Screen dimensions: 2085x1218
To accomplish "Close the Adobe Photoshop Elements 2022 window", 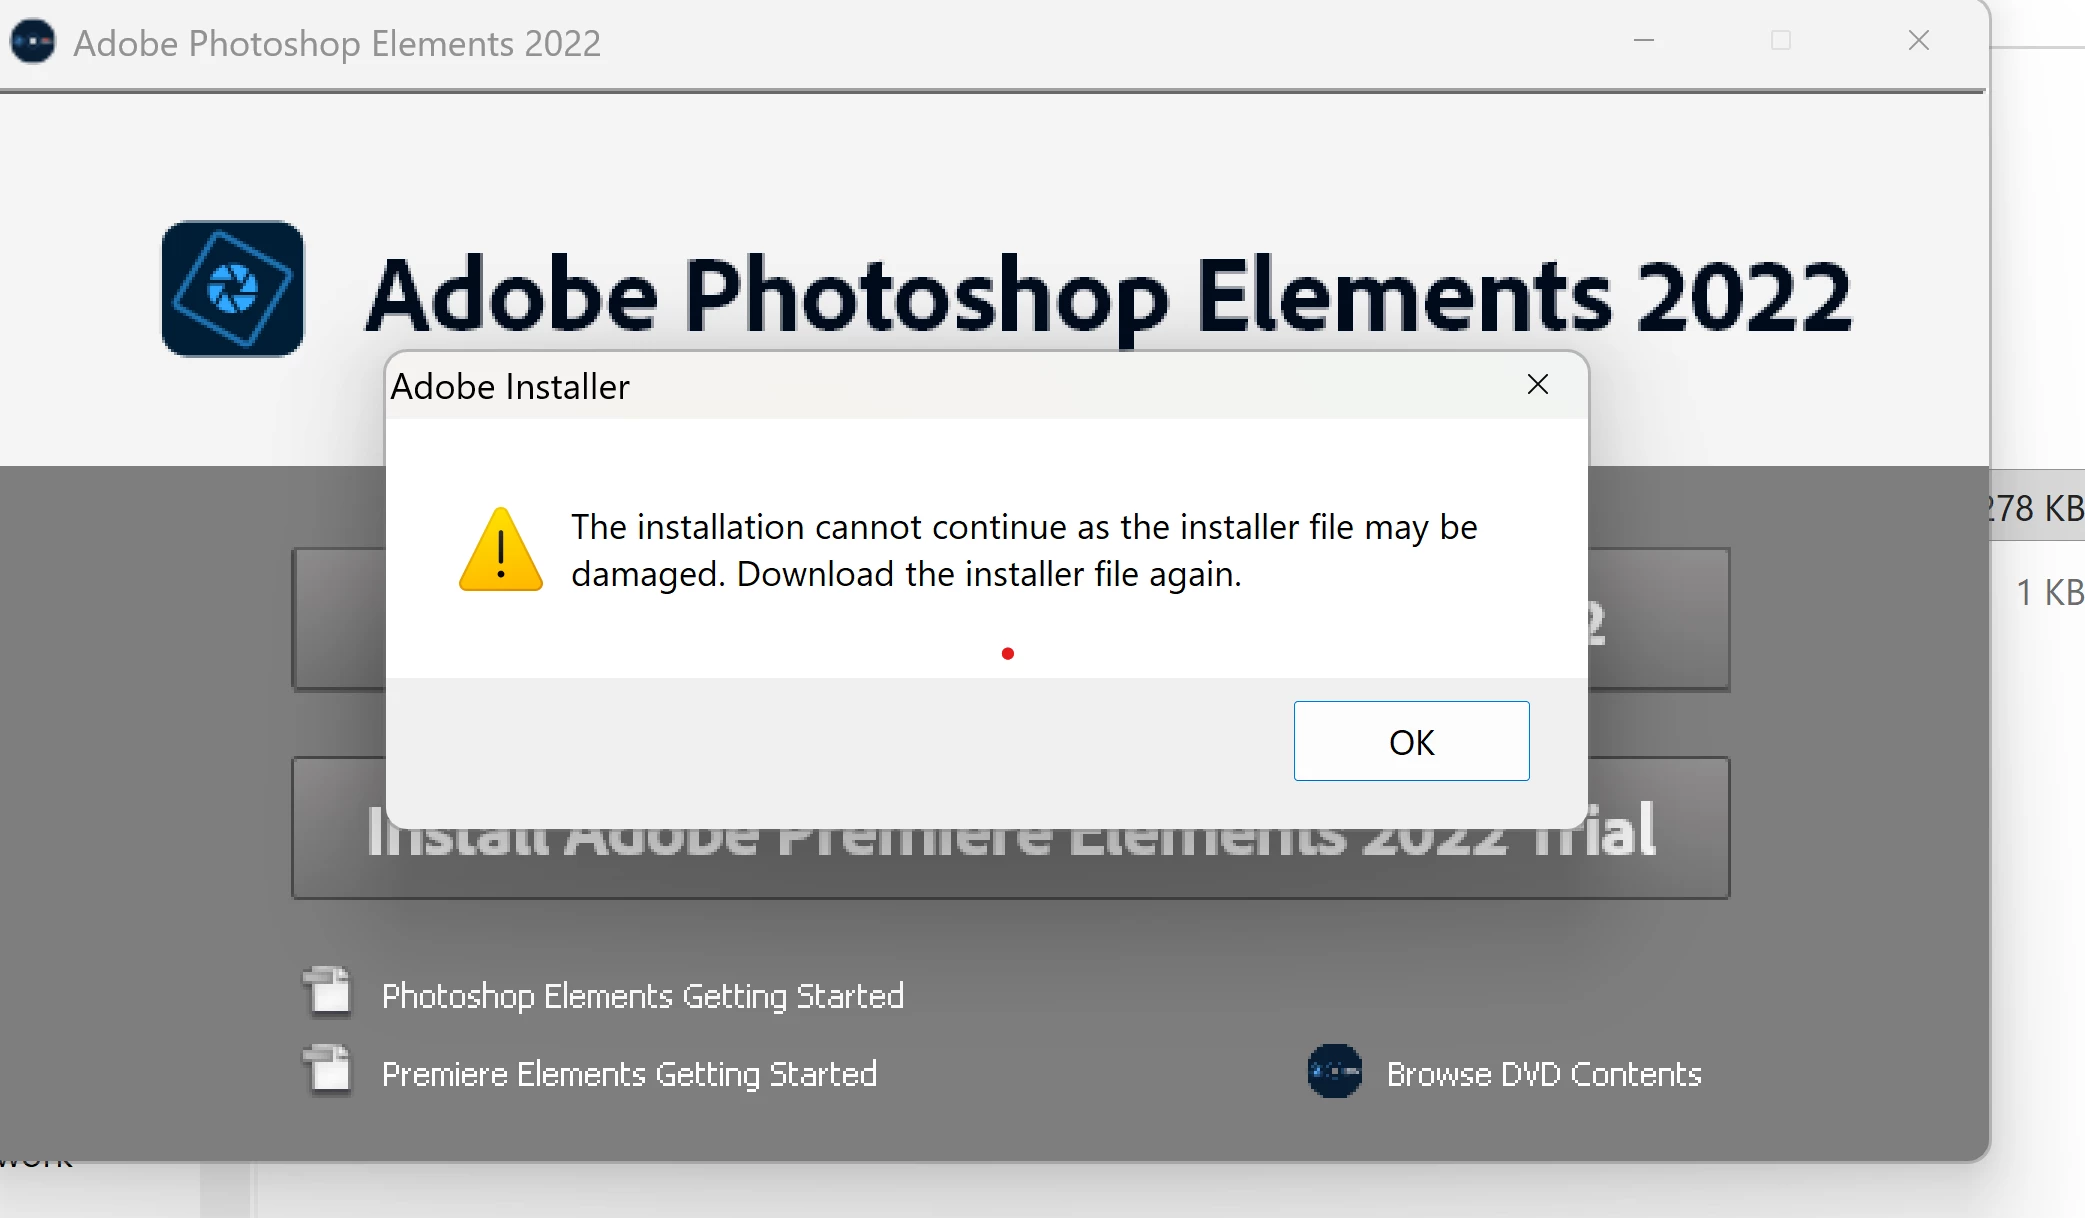I will 1918,41.
